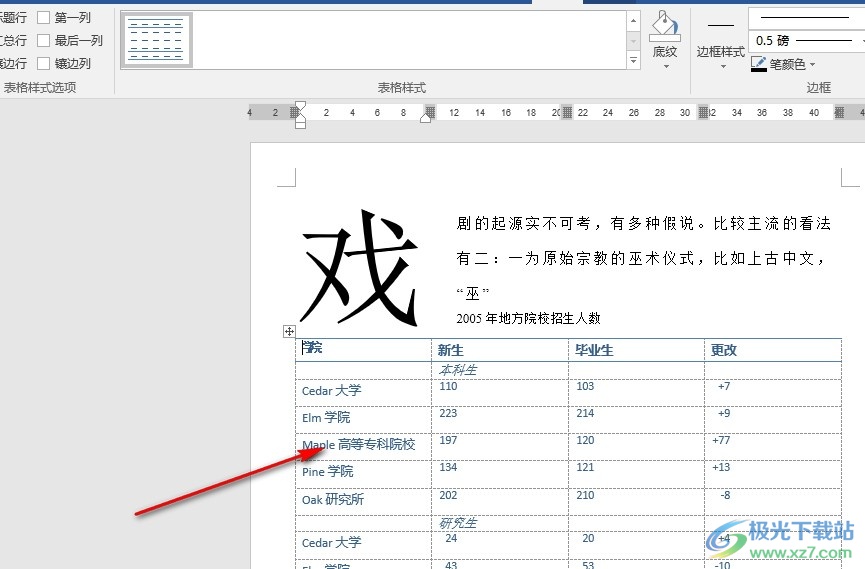865x569 pixels.
Task: Click the value 103 cell
Action: pos(636,393)
